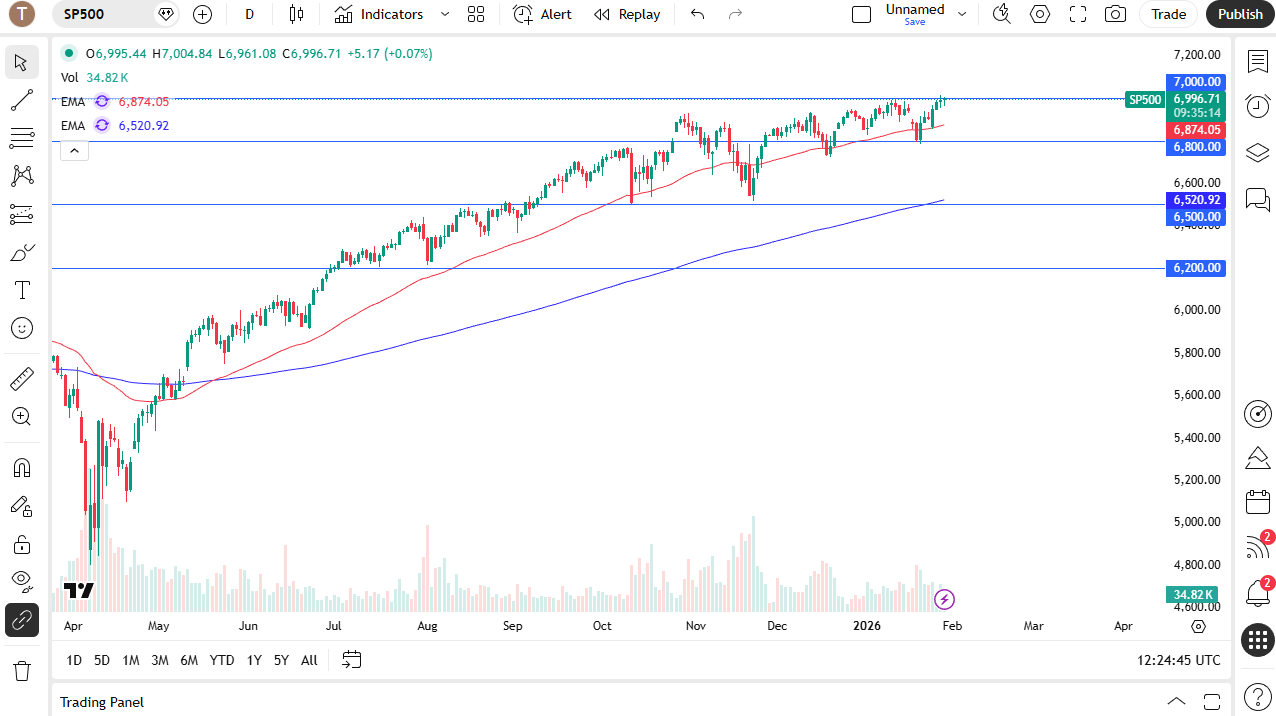Collapse the chart legend with the arrow

(x=73, y=150)
